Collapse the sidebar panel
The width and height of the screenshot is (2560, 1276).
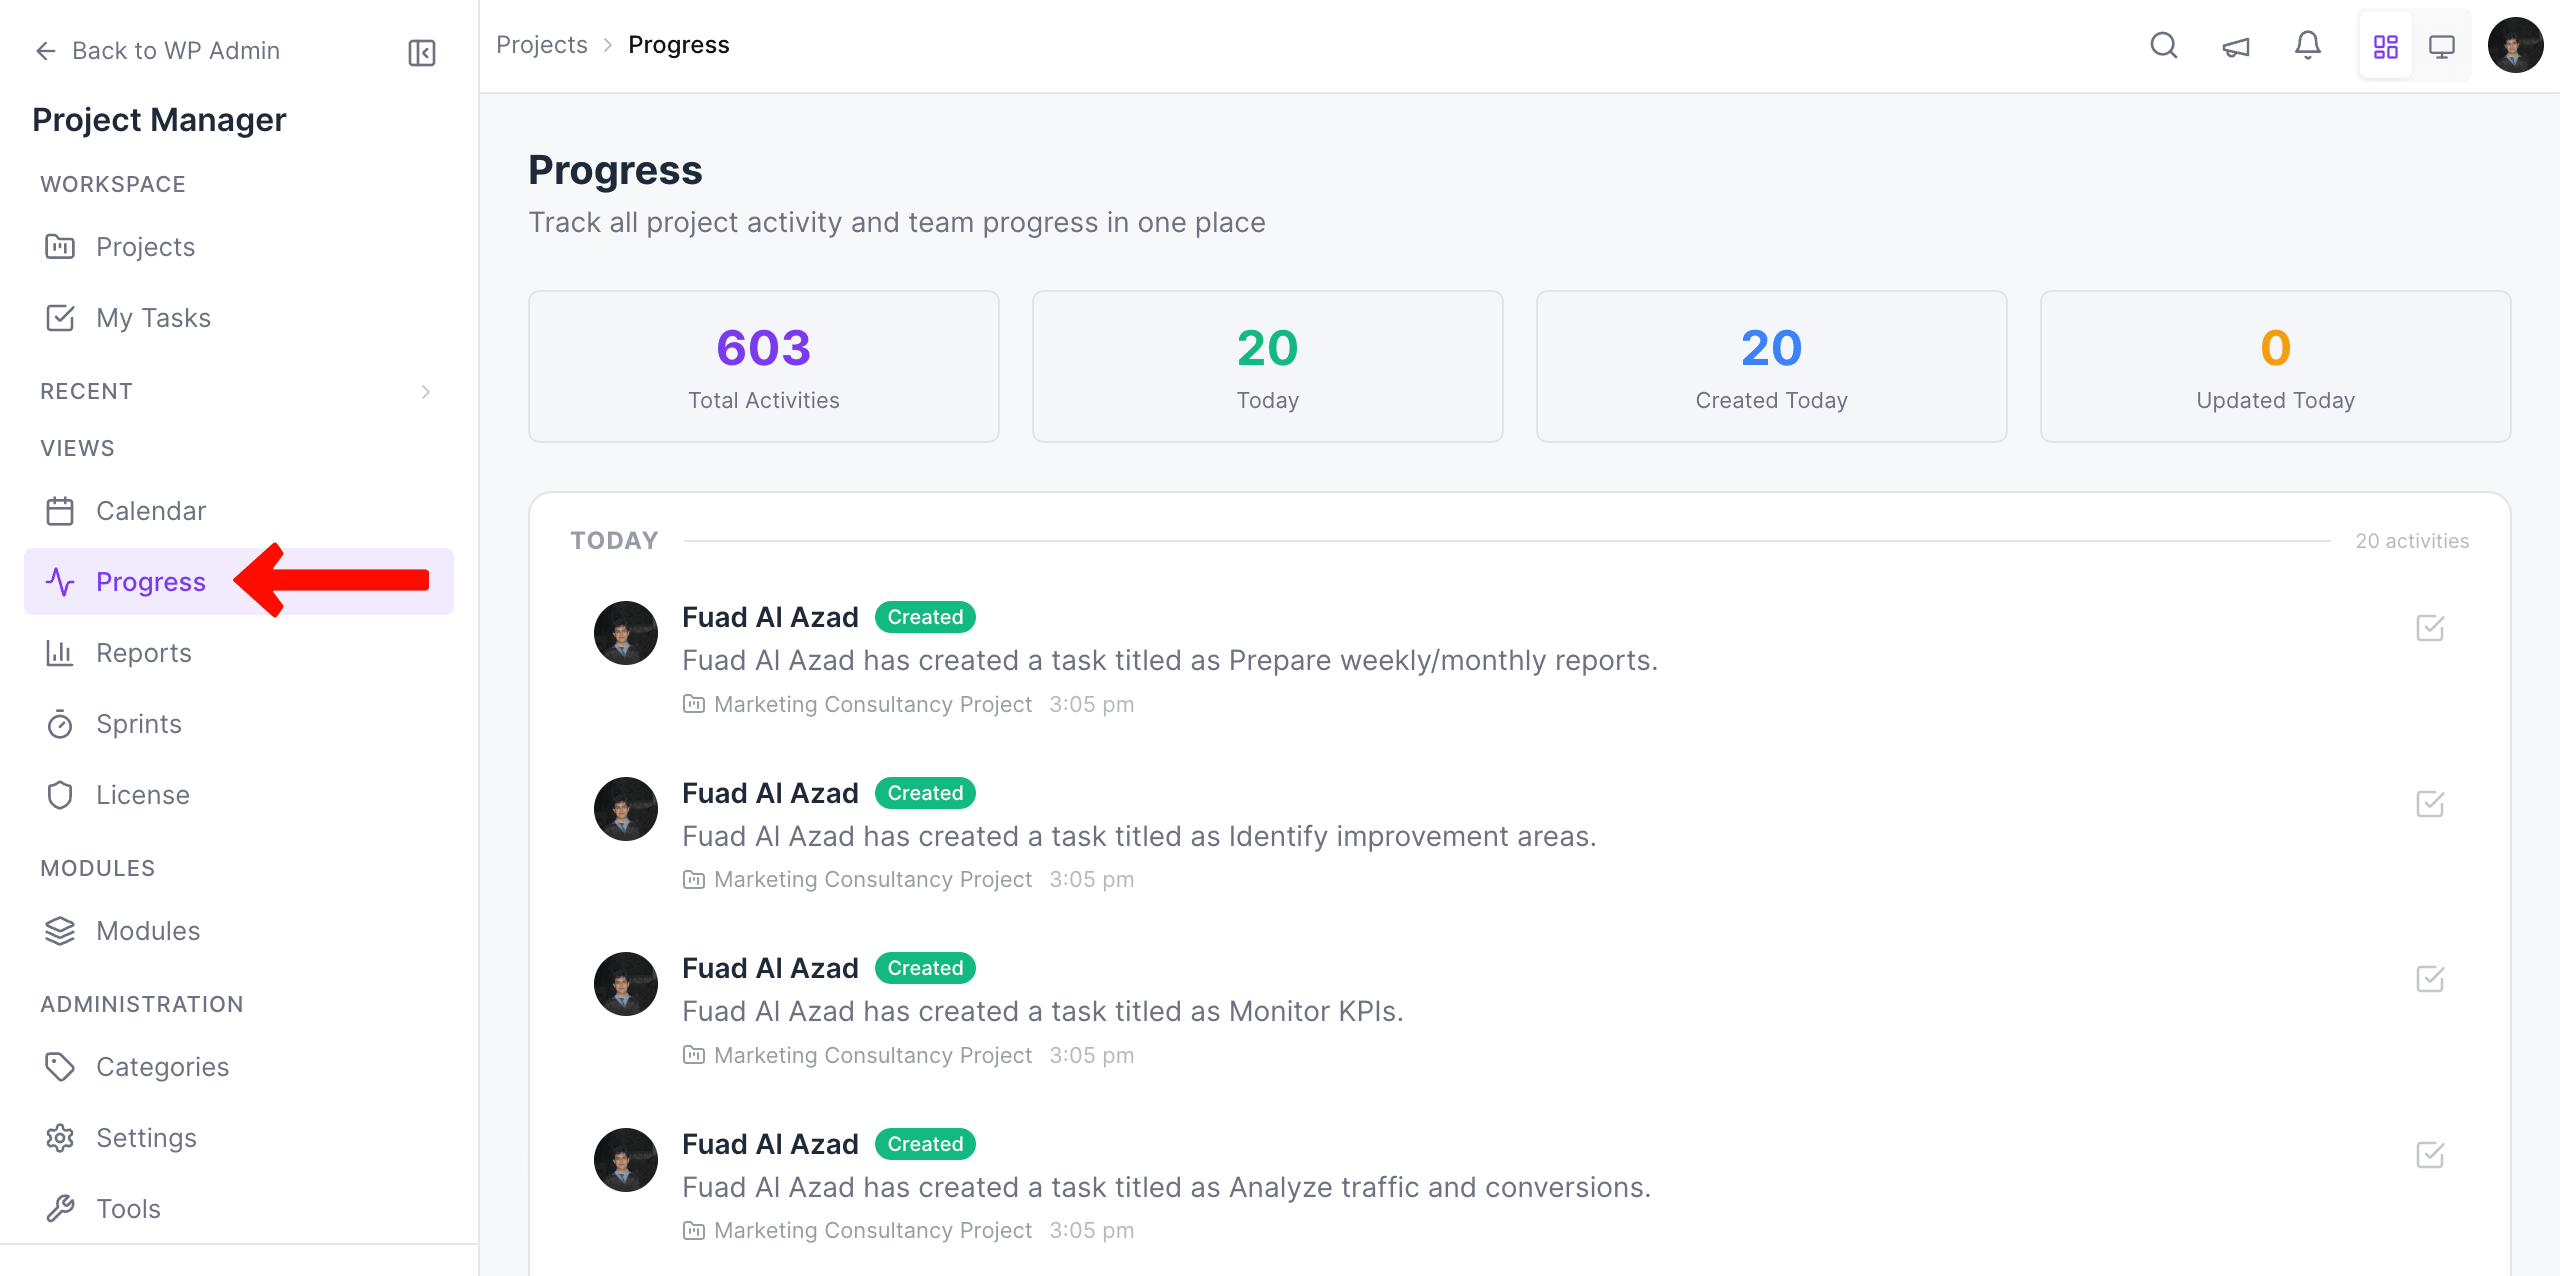(x=421, y=52)
